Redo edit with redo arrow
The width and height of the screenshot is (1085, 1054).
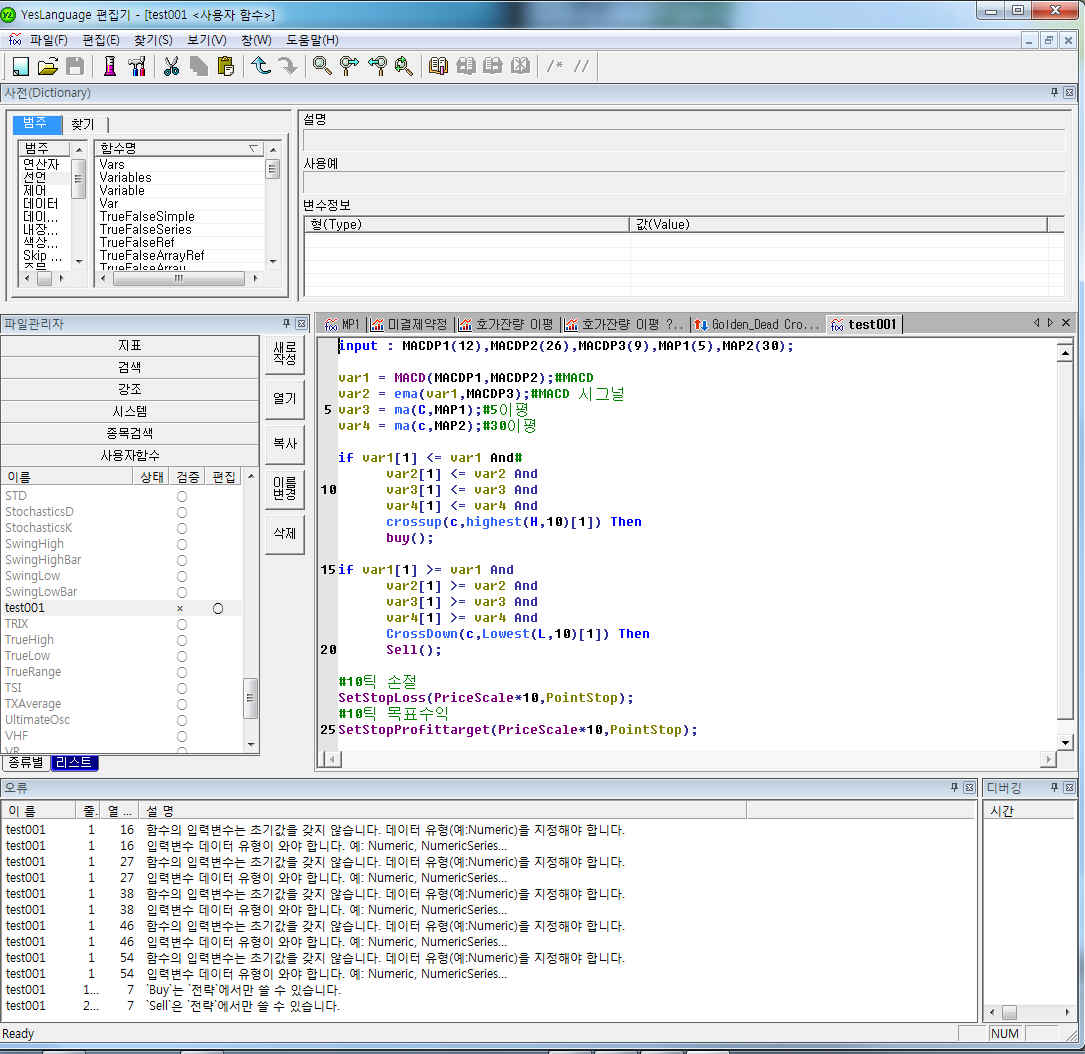[288, 66]
